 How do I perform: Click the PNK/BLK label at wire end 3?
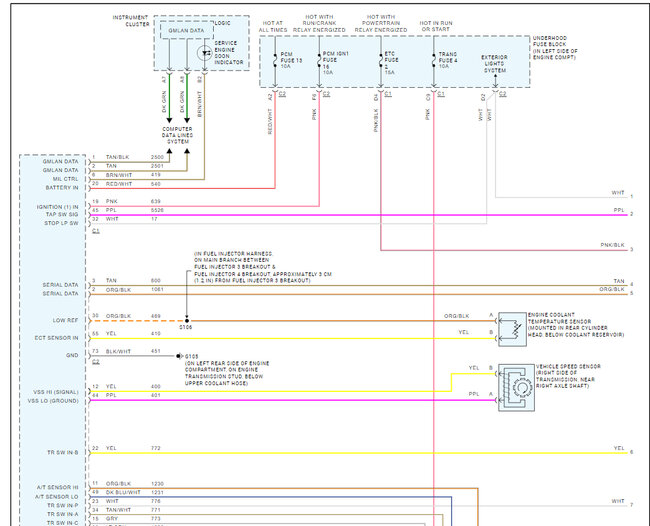click(x=613, y=245)
